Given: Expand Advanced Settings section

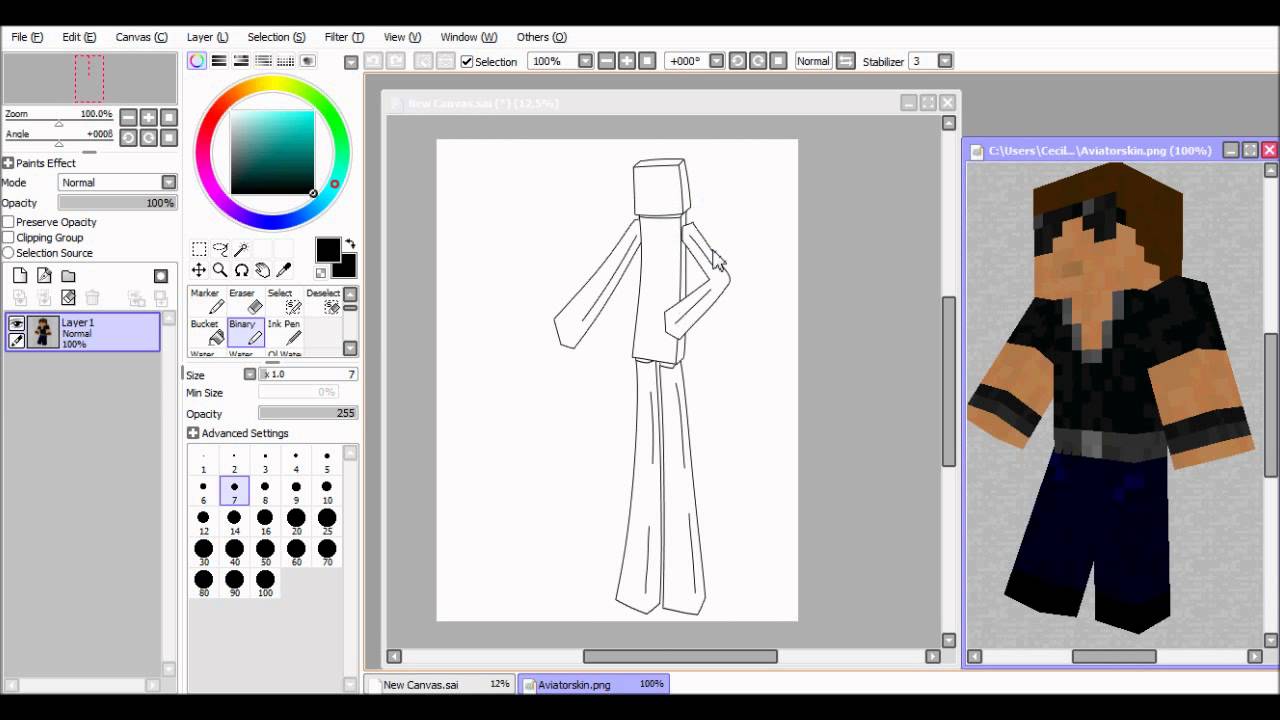Looking at the screenshot, I should coord(193,433).
